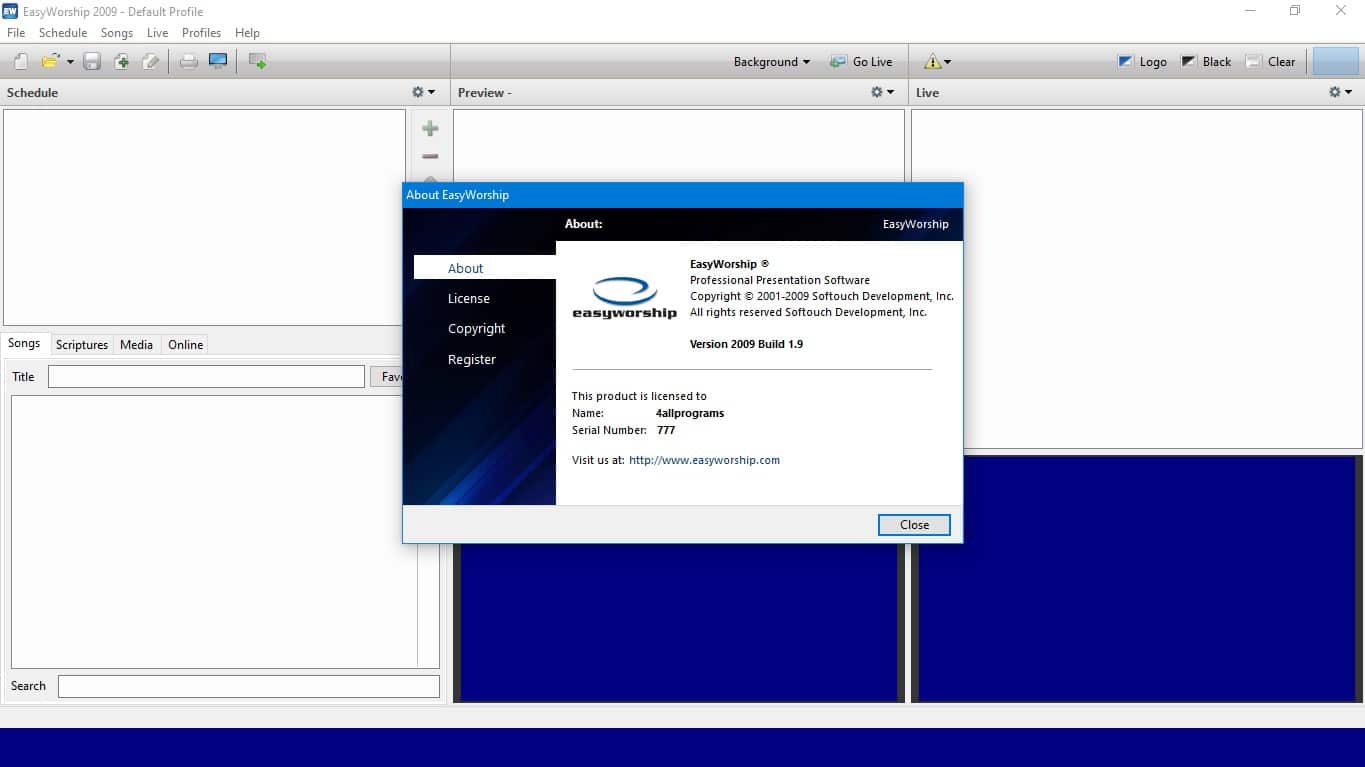Click the minus remove-from-schedule icon
The image size is (1365, 767).
(430, 156)
